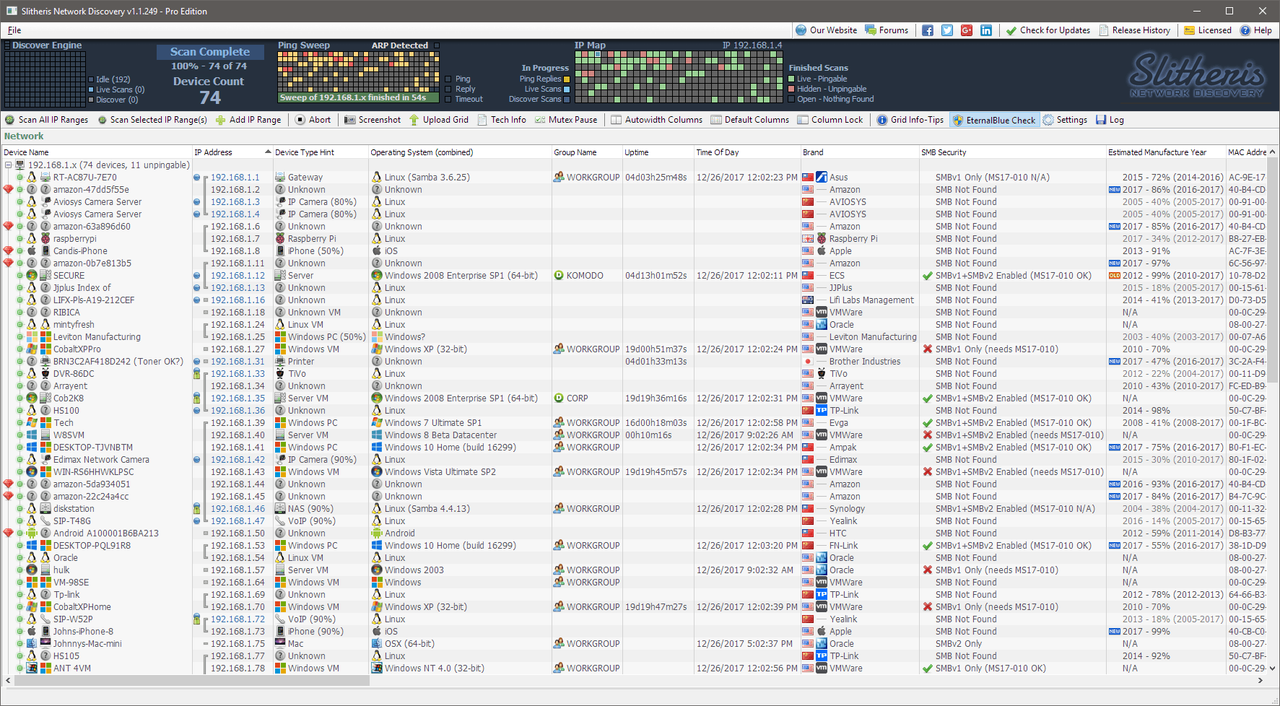Collapse the 192.168.1.x network tree node
1280x706 pixels.
point(9,165)
